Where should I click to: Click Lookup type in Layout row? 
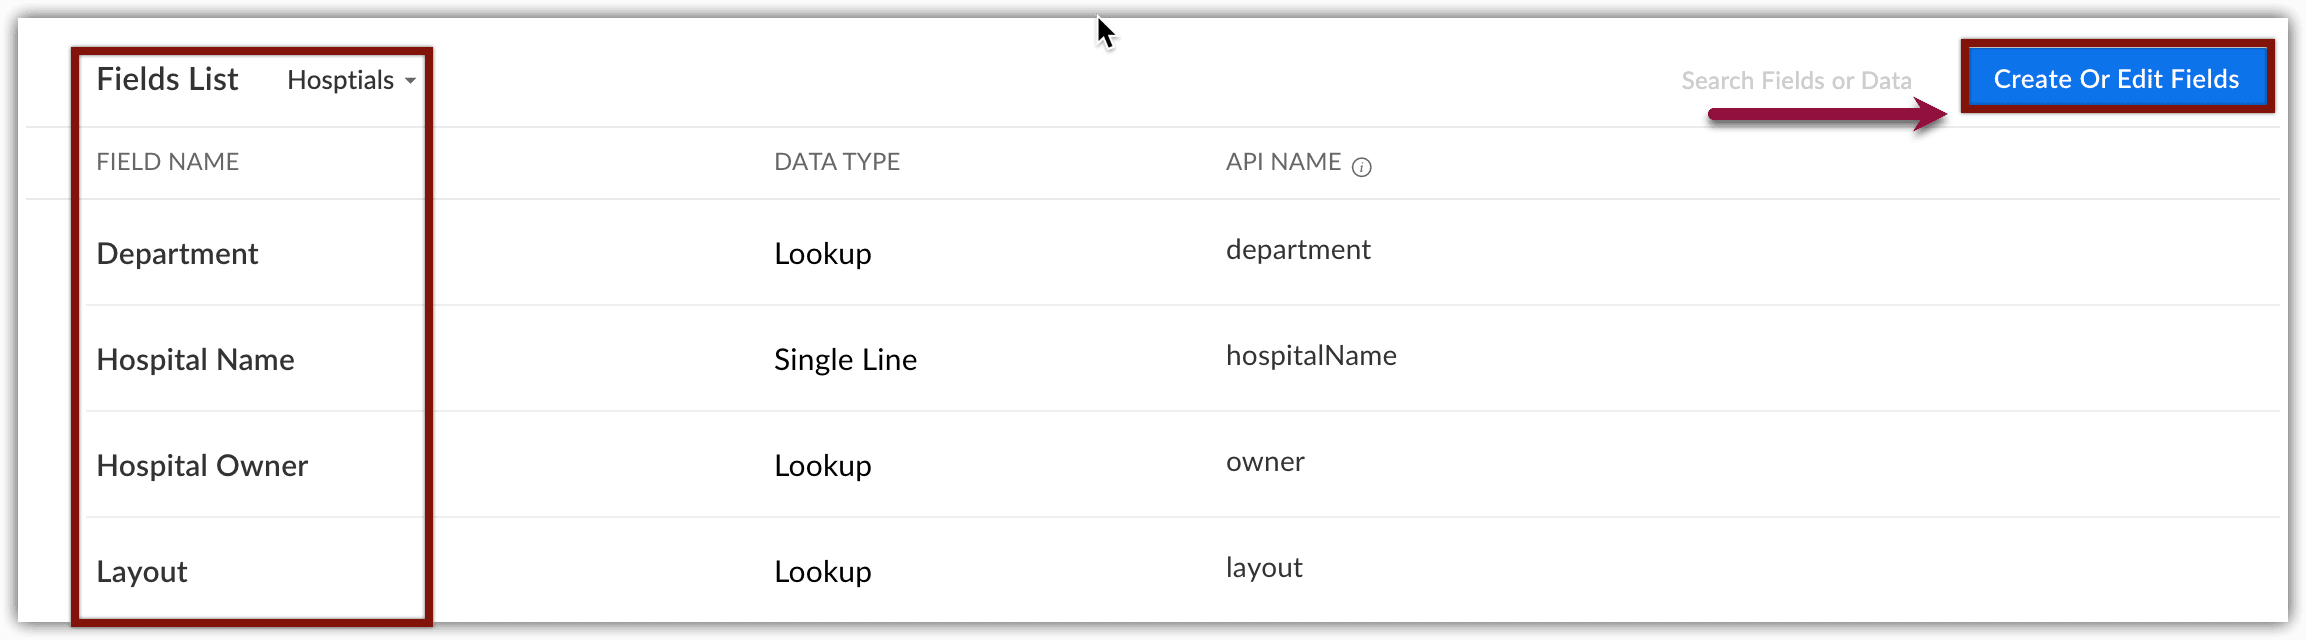pos(822,572)
